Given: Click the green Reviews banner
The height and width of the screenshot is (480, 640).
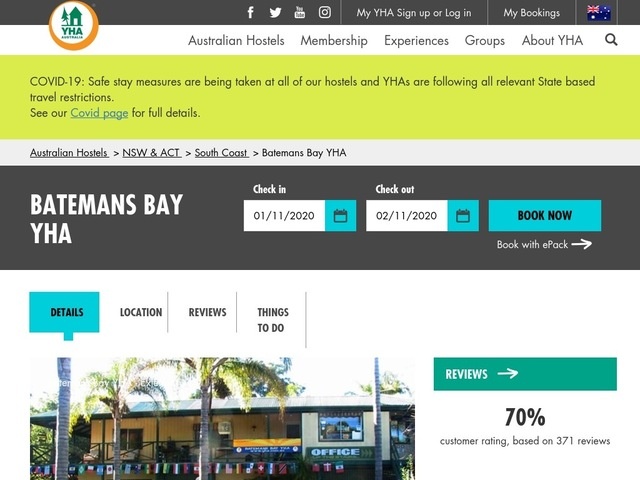Looking at the screenshot, I should click(525, 374).
